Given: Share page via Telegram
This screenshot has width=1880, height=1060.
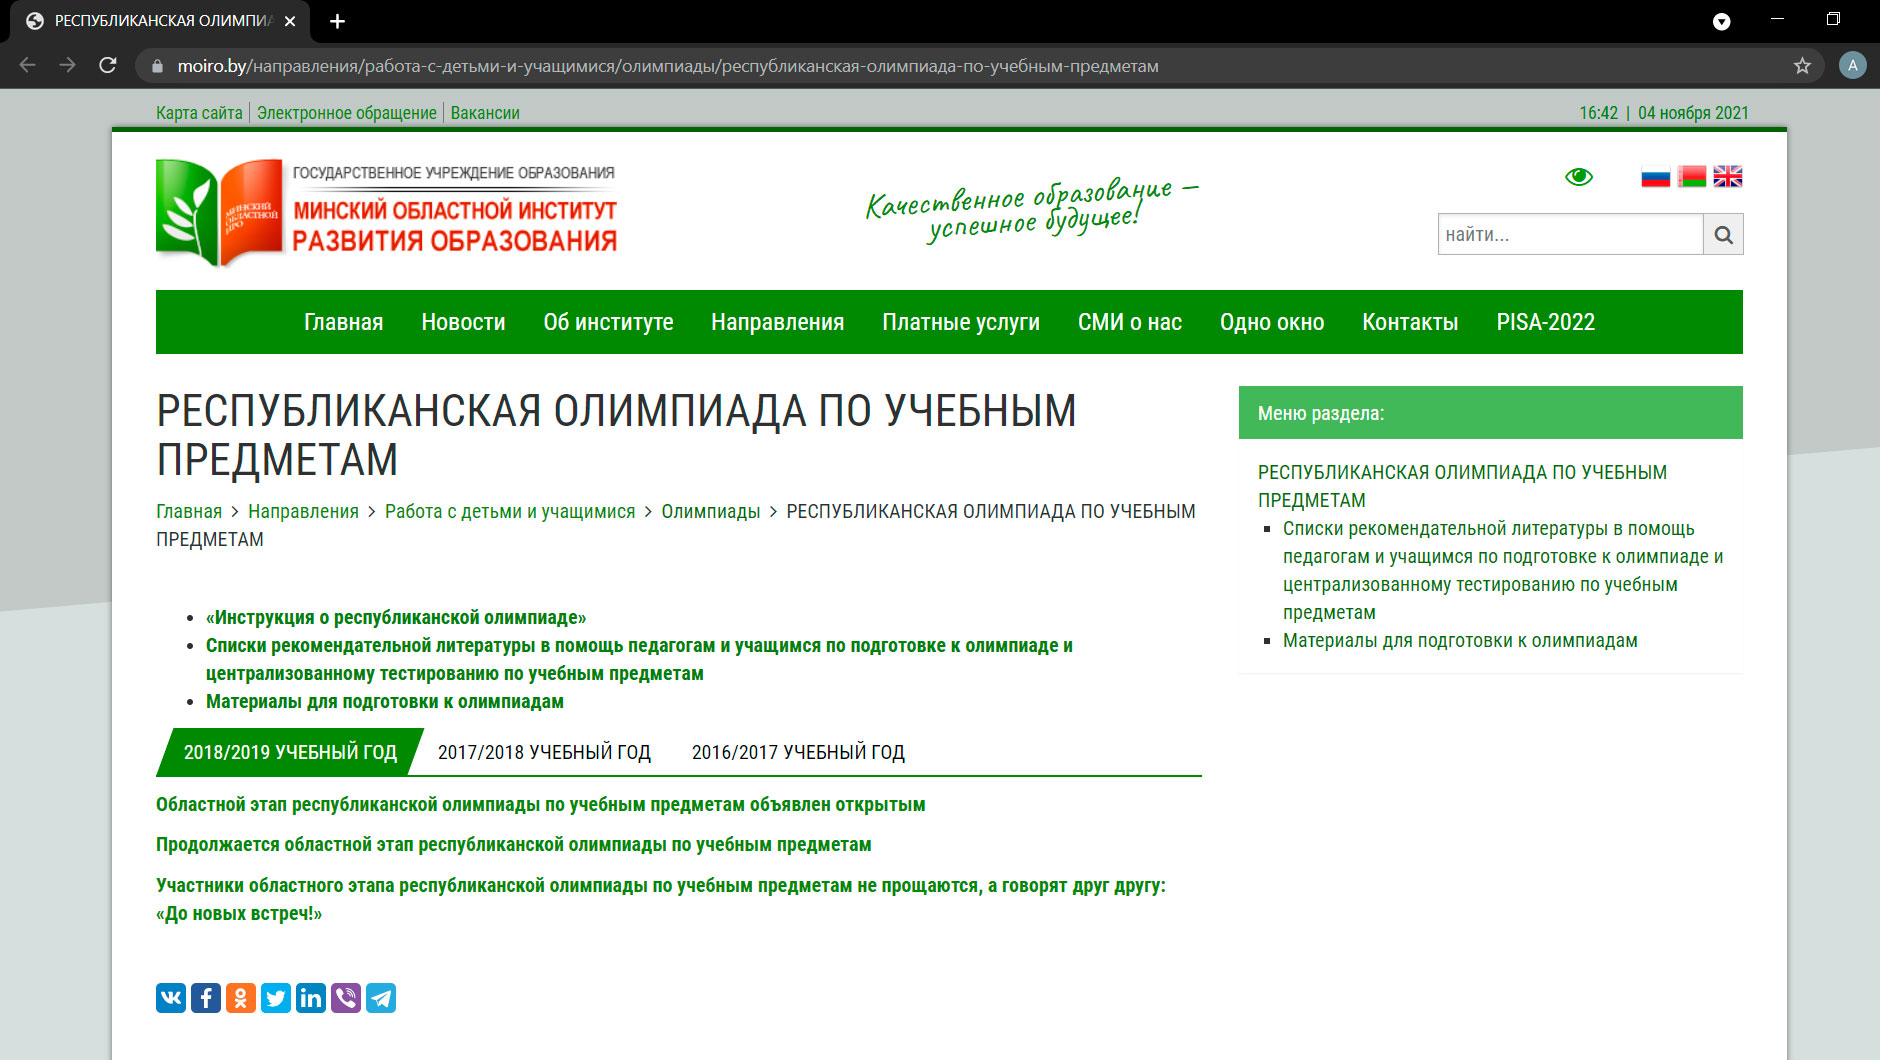Looking at the screenshot, I should click(x=381, y=998).
